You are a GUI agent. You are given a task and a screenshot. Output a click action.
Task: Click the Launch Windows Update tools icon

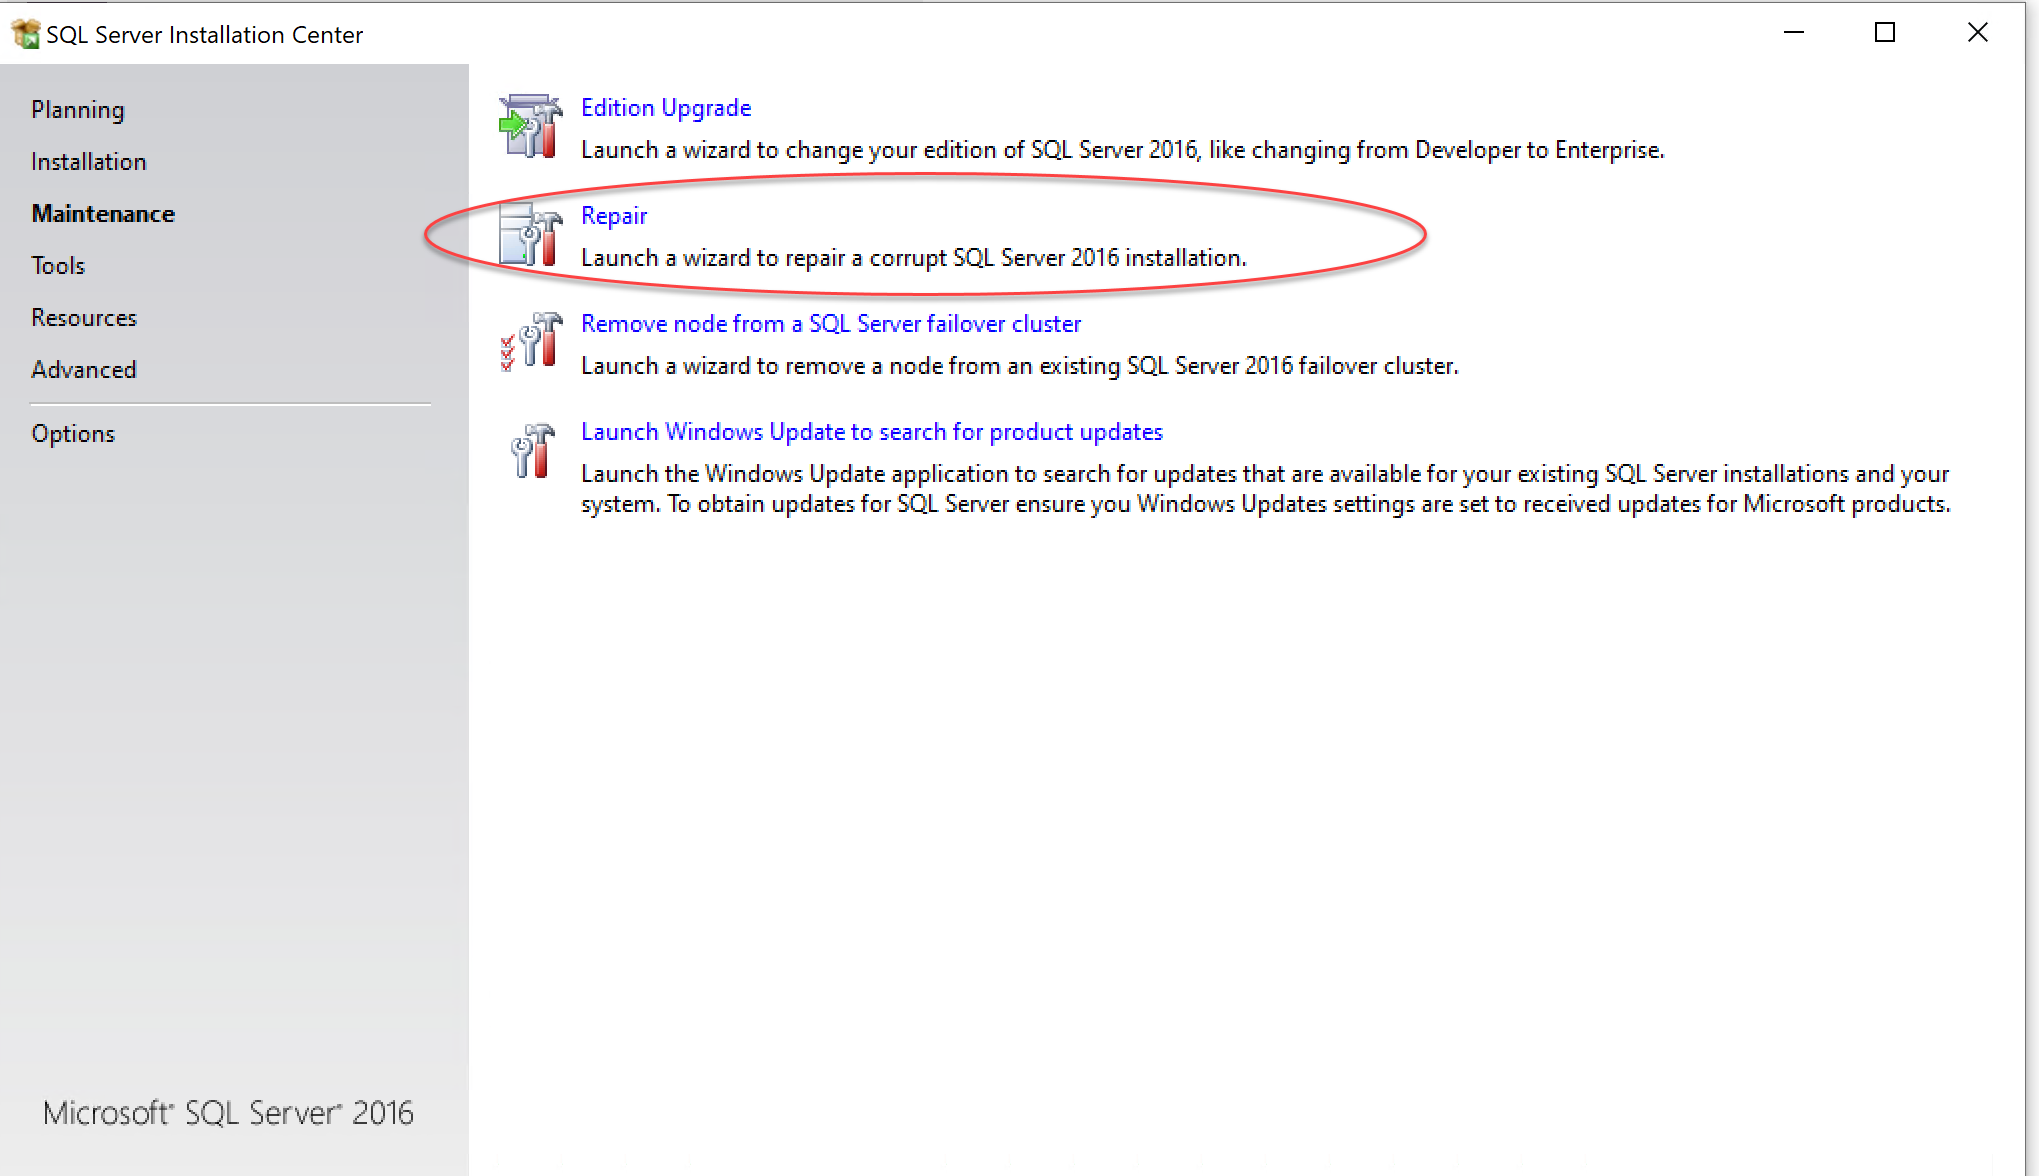point(532,451)
